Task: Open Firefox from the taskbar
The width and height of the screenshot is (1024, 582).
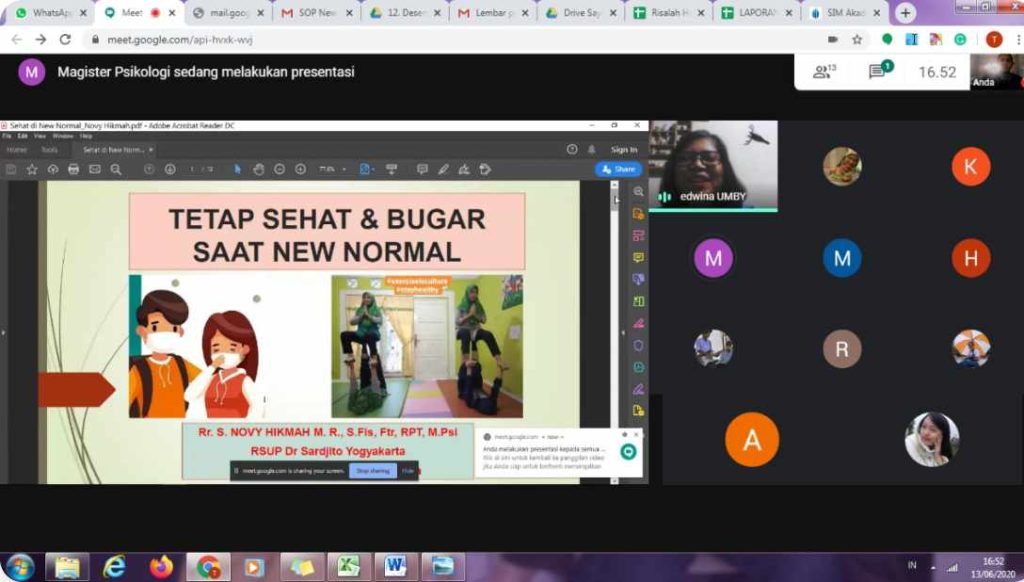Action: 161,567
